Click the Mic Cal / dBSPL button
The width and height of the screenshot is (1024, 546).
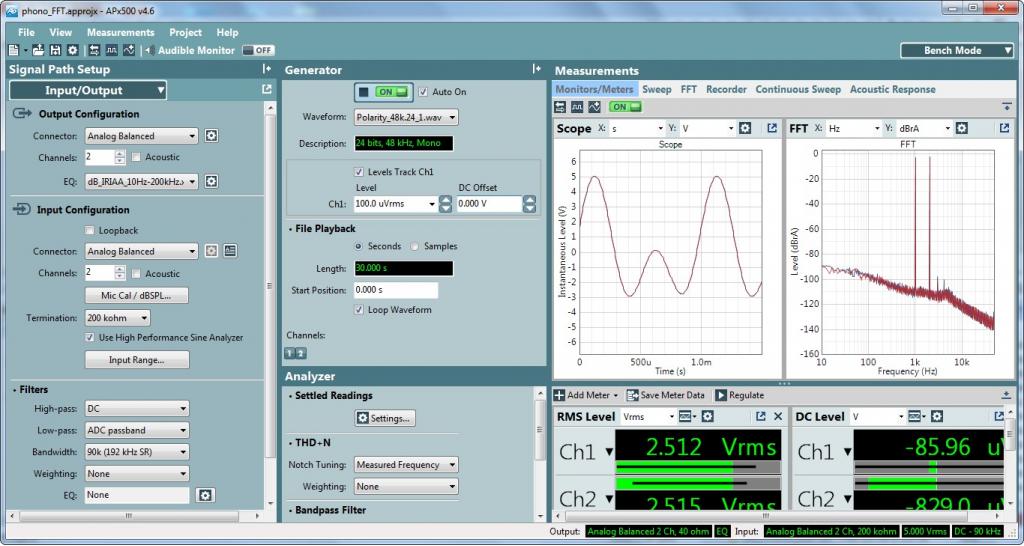(x=137, y=296)
